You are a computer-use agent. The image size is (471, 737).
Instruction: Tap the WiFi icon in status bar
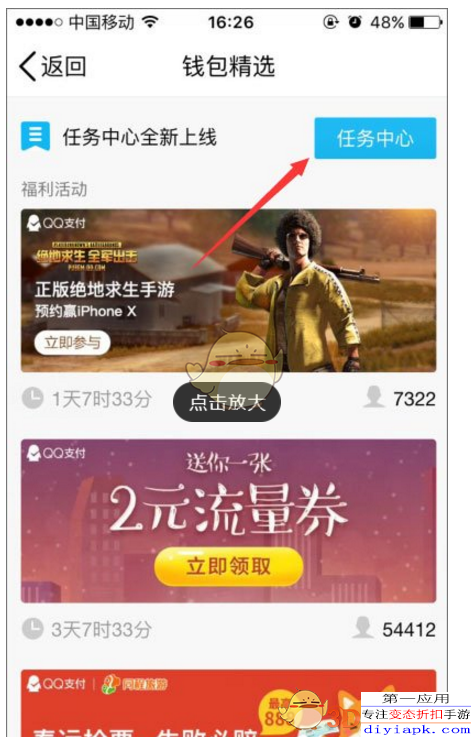coord(150,22)
